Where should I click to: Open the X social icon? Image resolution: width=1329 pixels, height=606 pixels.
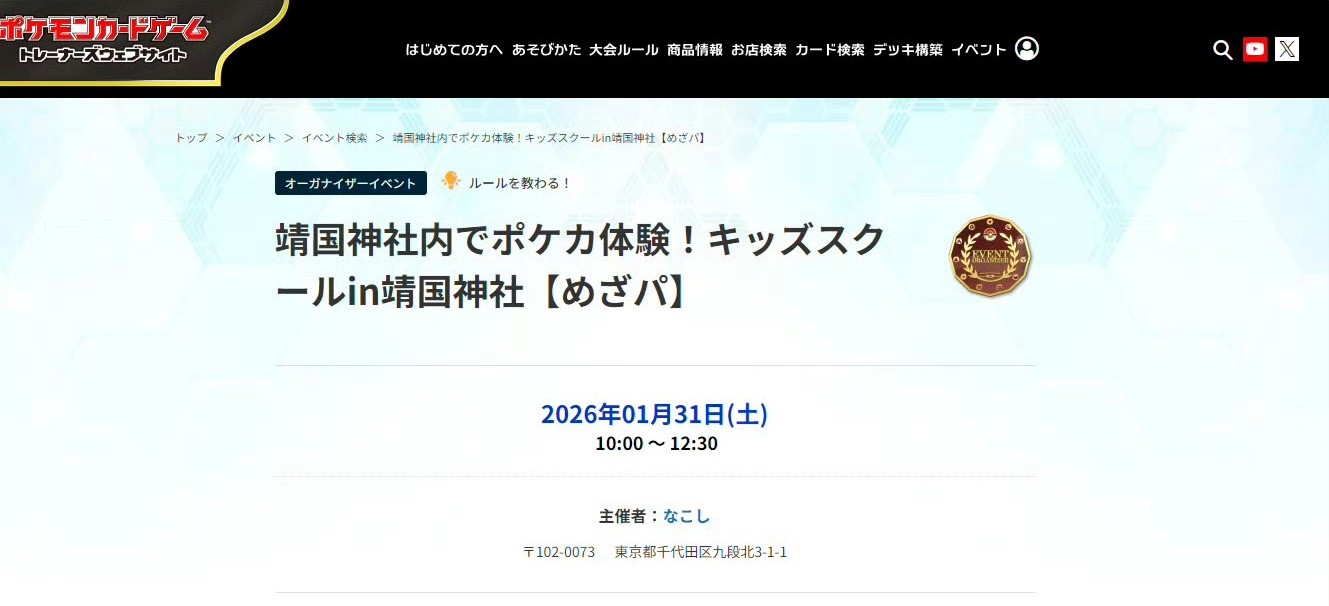click(1287, 49)
